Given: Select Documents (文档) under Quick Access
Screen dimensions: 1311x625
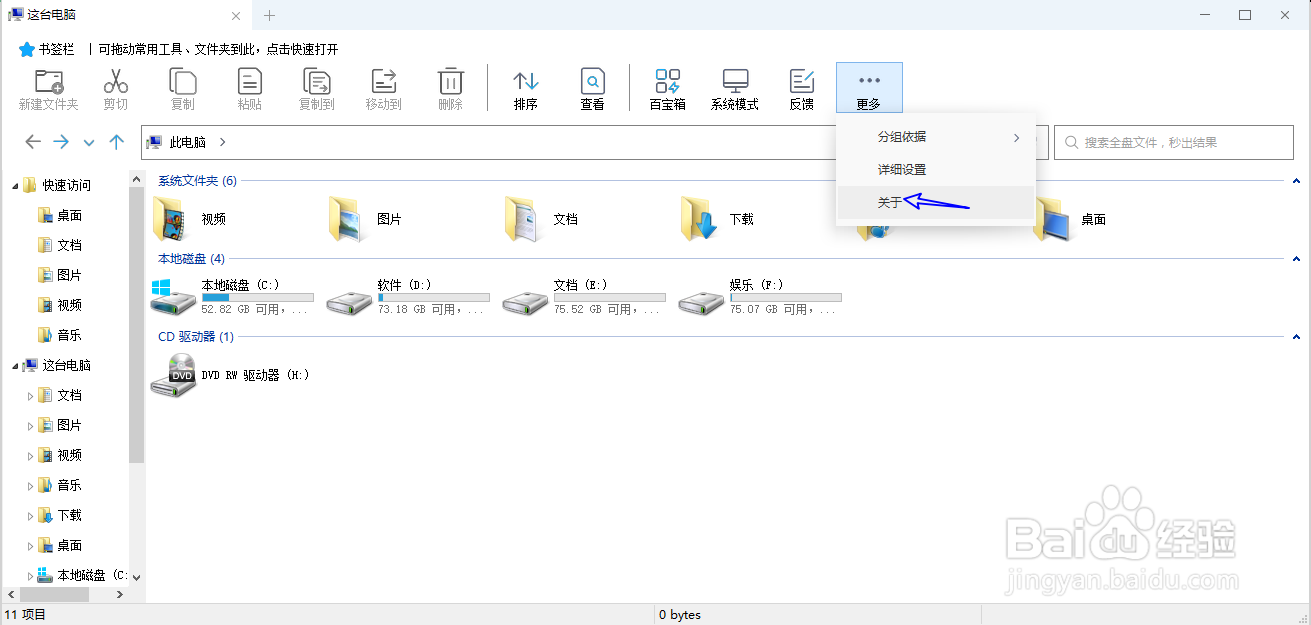Looking at the screenshot, I should [60, 245].
